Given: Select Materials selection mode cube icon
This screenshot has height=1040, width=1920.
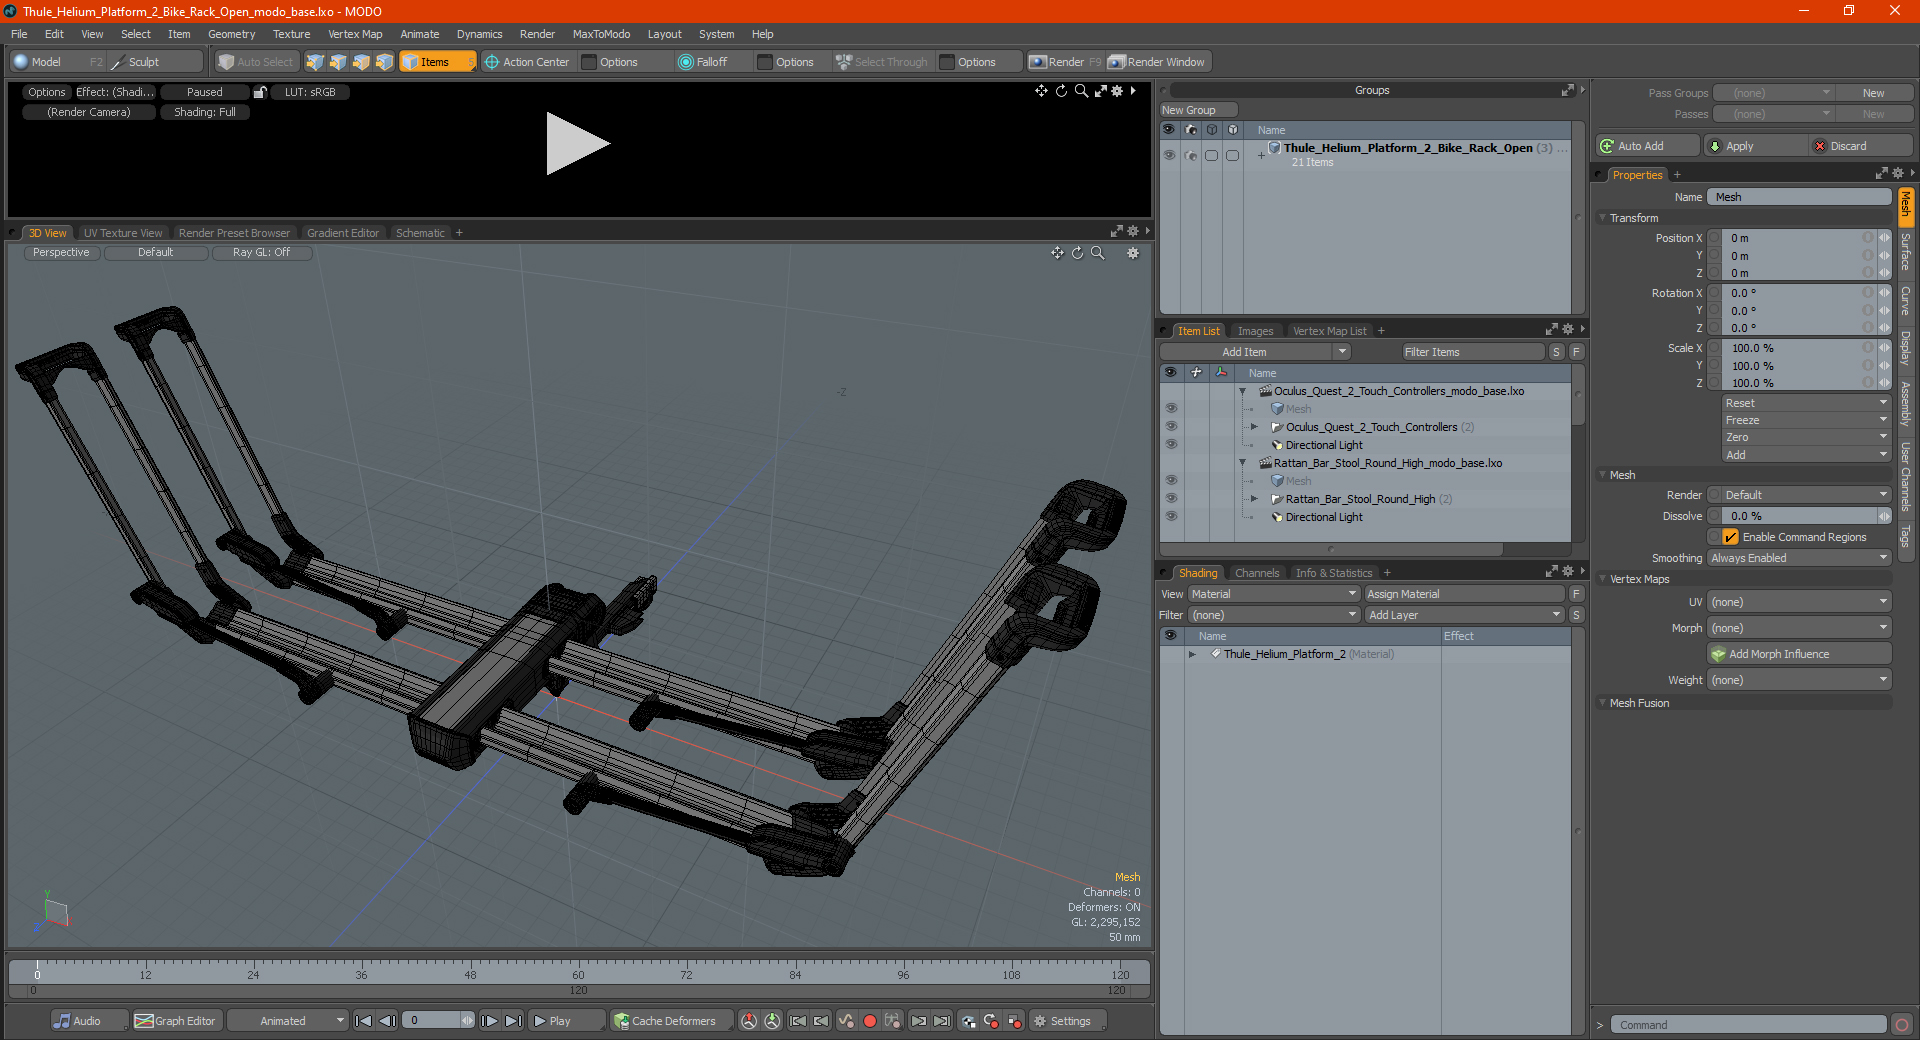Looking at the screenshot, I should 384,62.
